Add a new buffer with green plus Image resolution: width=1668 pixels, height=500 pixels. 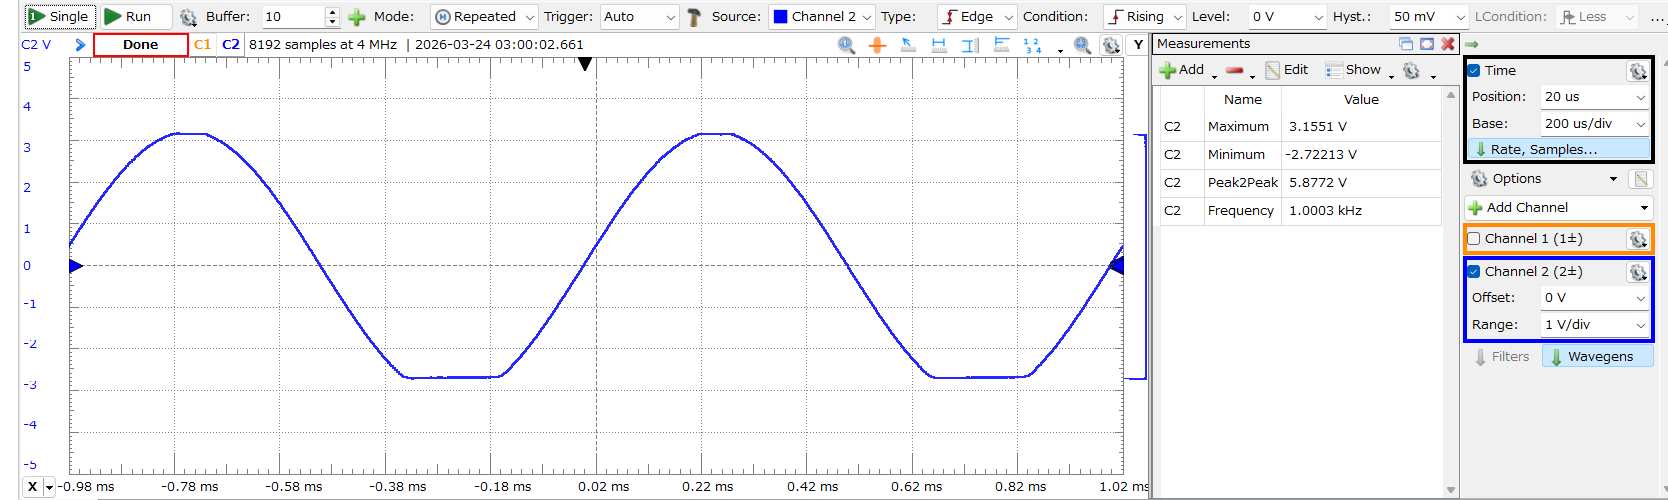(356, 17)
